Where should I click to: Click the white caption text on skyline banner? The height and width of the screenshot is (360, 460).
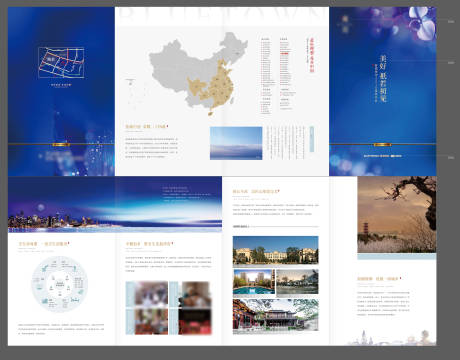coord(186,195)
